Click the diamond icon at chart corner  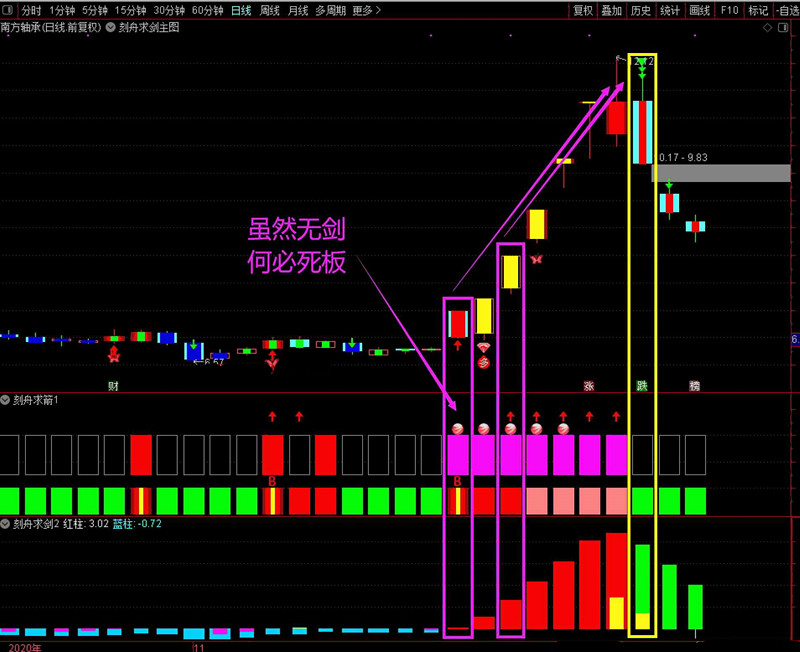click(x=767, y=28)
